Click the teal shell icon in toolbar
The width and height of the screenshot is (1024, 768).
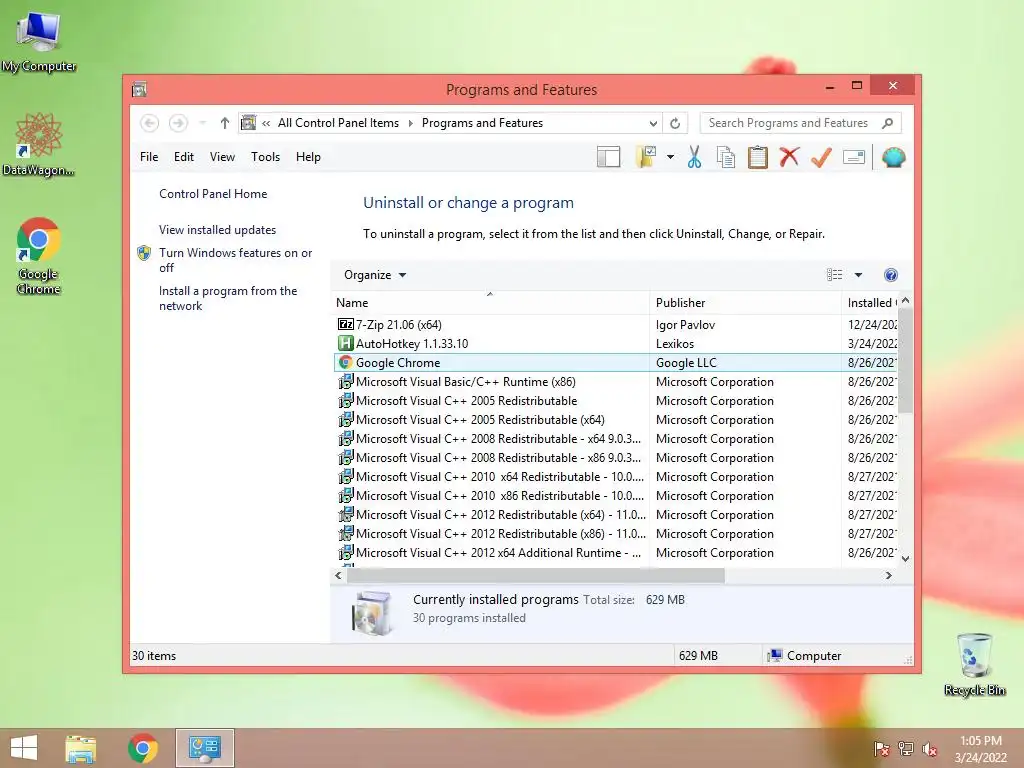tap(893, 157)
